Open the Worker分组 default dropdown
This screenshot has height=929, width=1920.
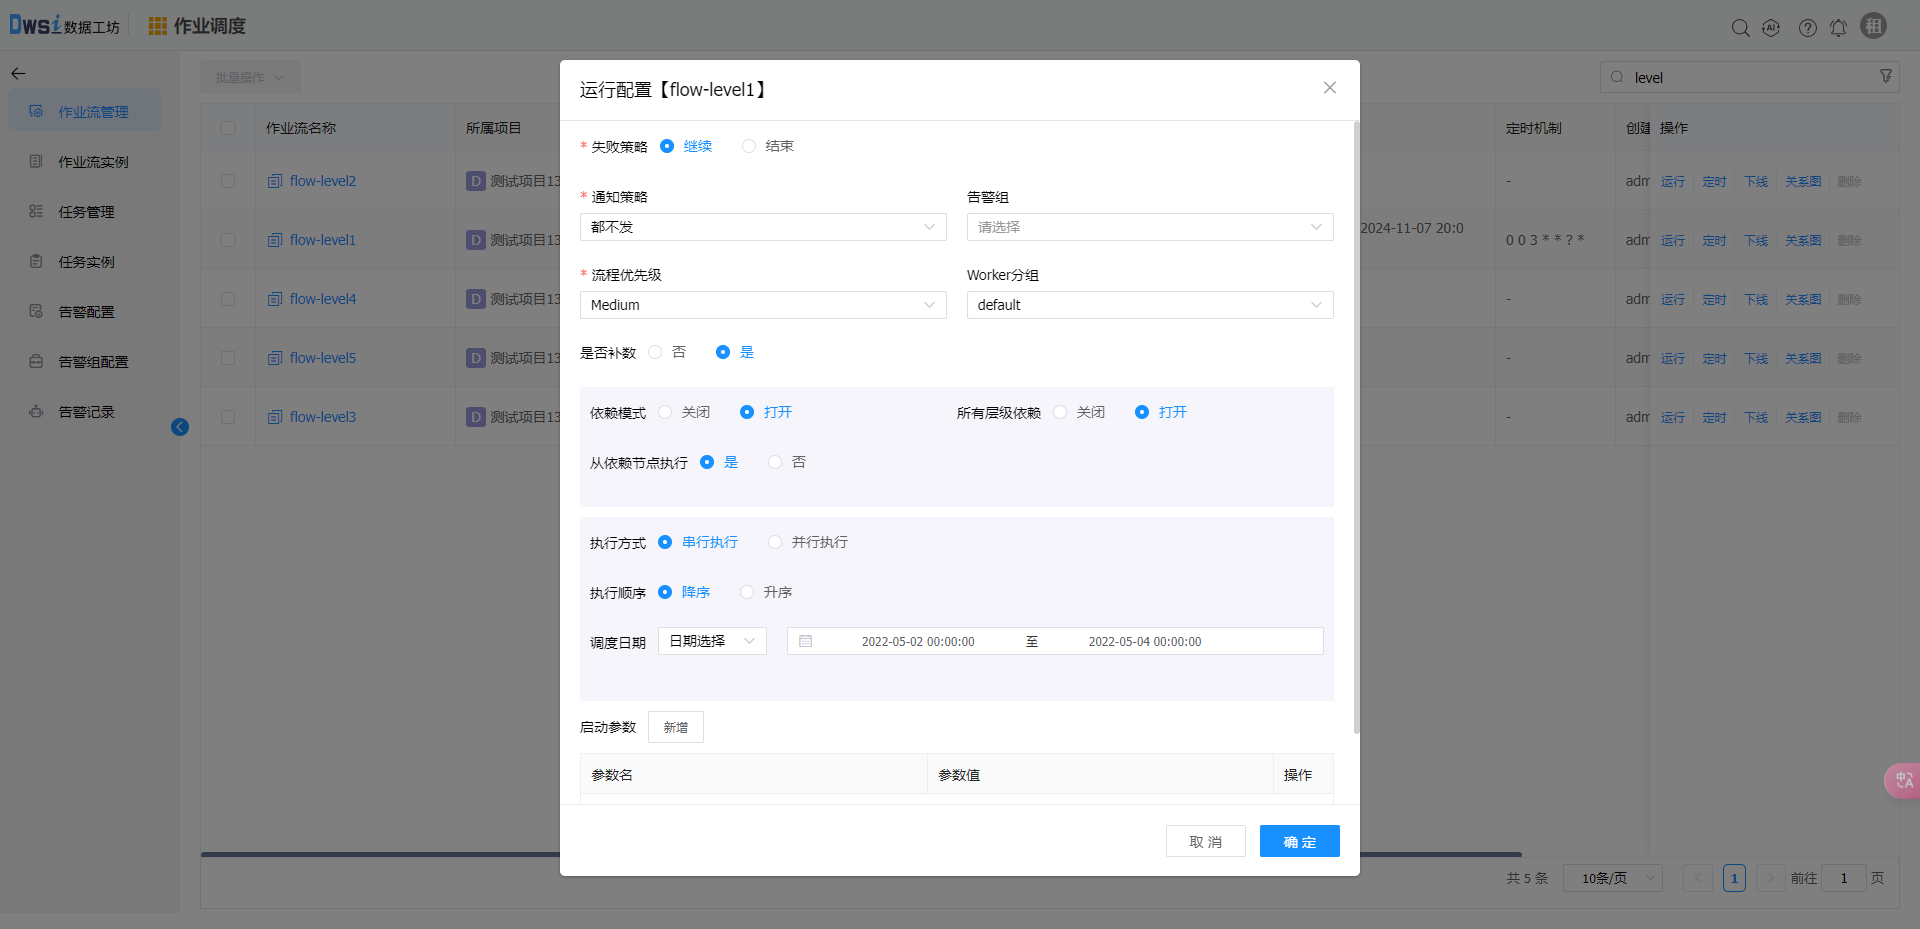tap(1149, 305)
